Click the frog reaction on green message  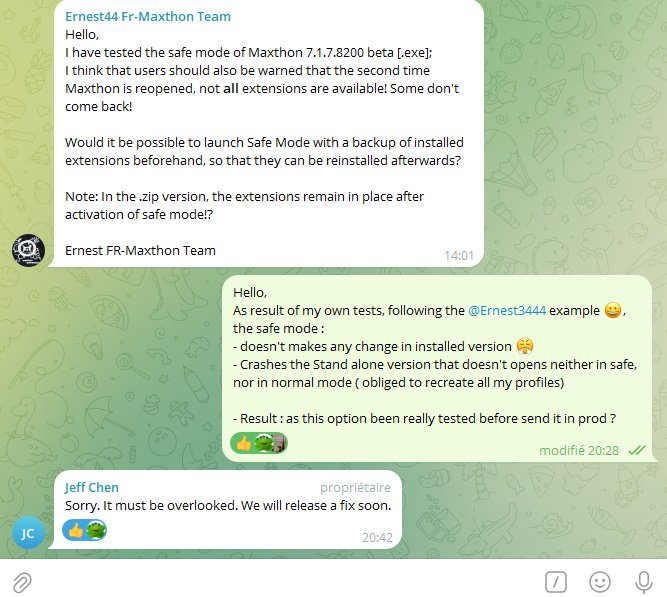click(x=263, y=443)
